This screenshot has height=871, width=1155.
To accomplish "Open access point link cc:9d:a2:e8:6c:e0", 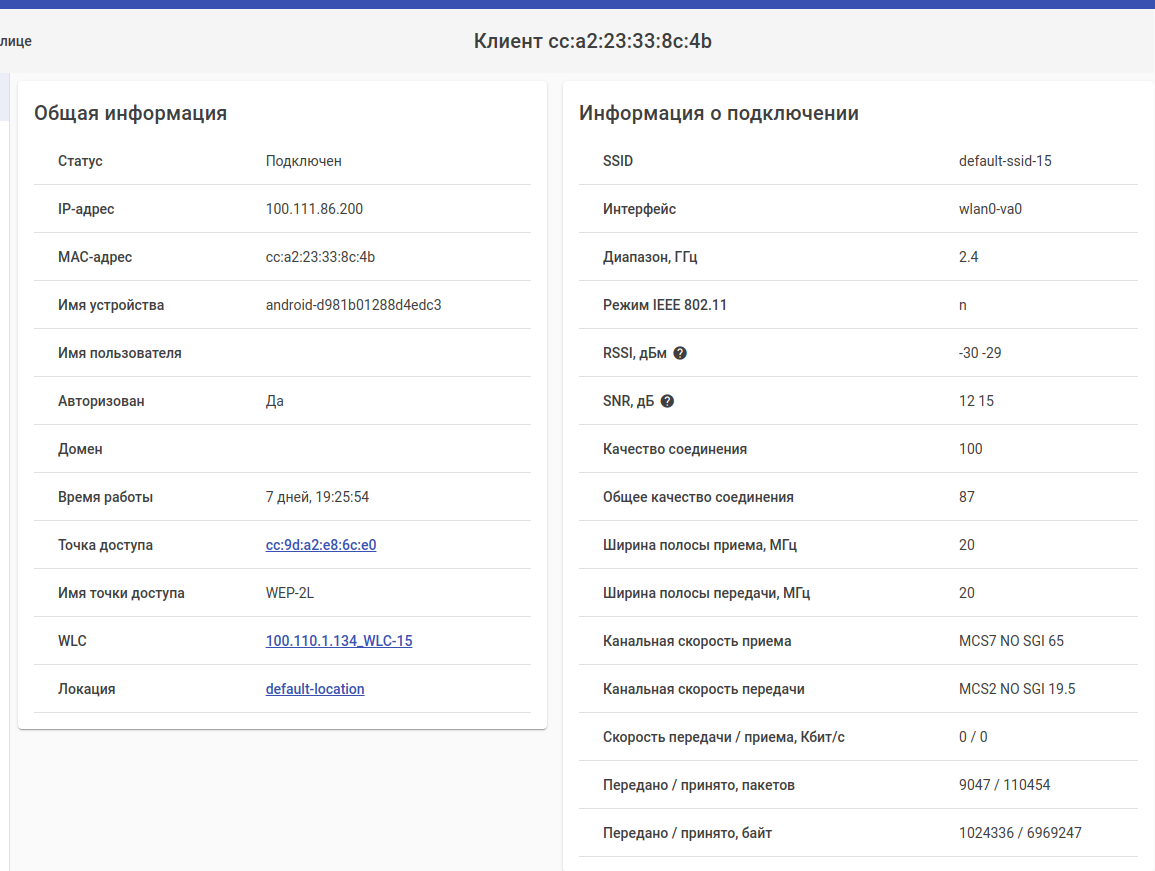I will pos(320,545).
